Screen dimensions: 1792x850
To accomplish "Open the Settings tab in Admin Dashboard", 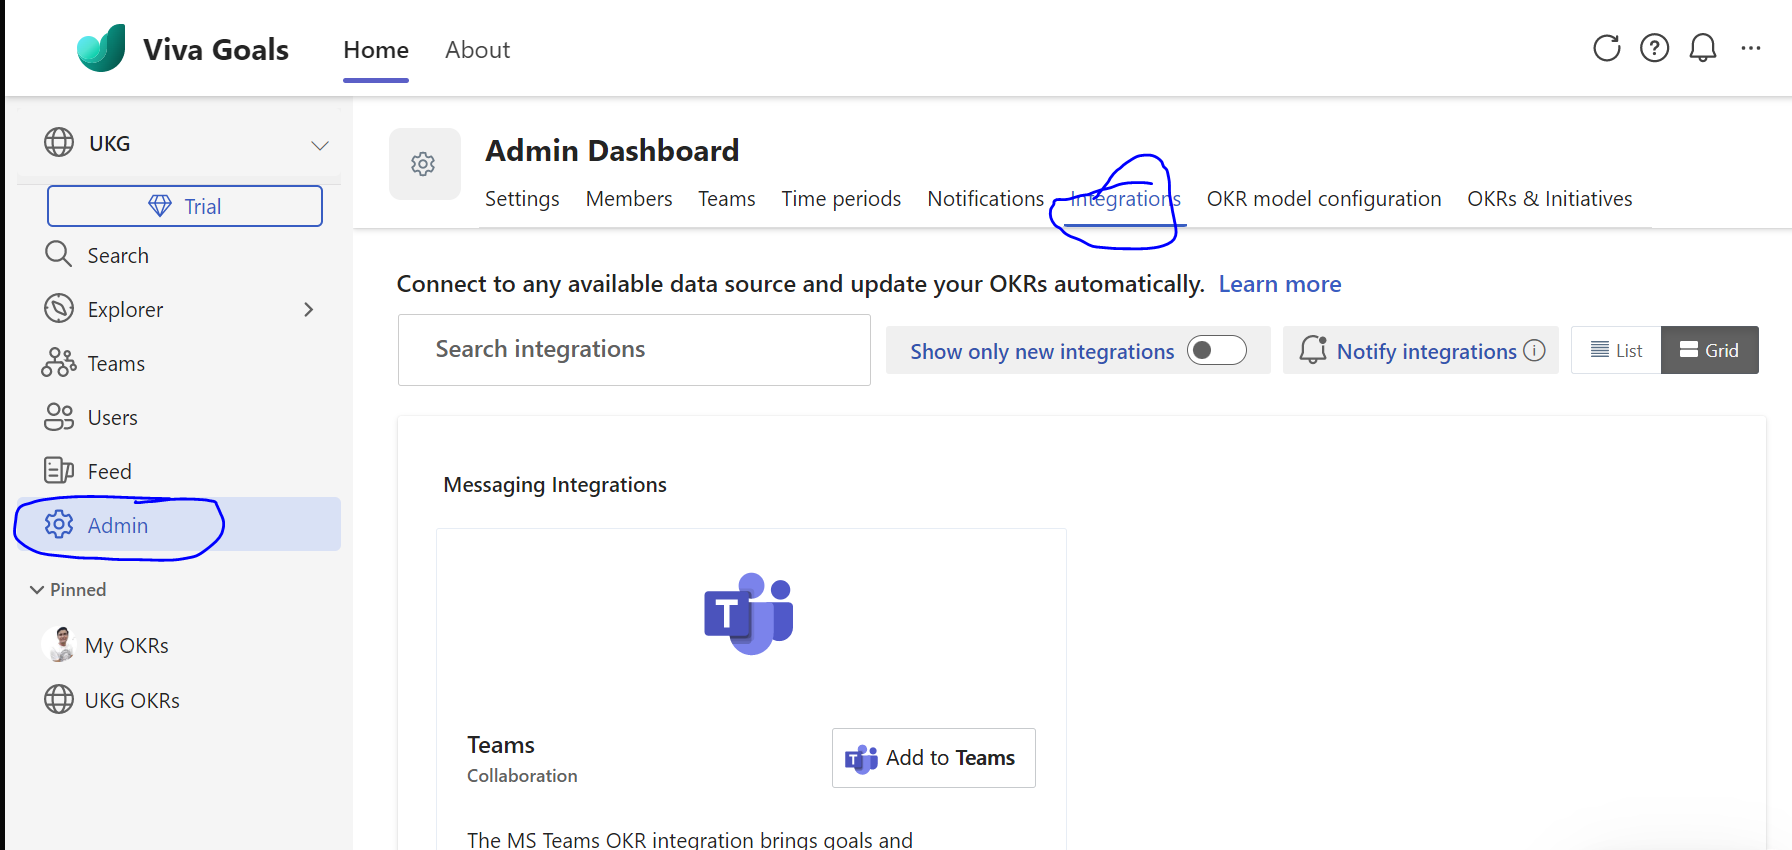I will pyautogui.click(x=522, y=199).
